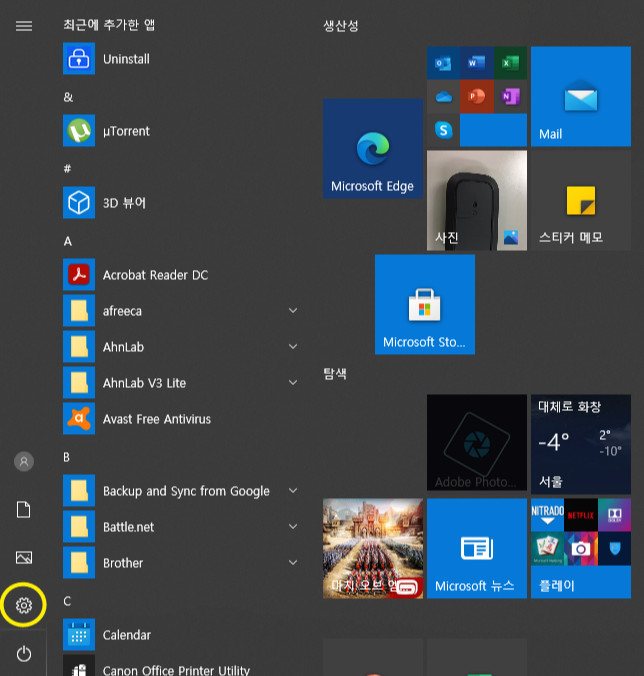Open mahjong game in 플레이 tile group
Image resolution: width=644 pixels, height=676 pixels.
547,548
